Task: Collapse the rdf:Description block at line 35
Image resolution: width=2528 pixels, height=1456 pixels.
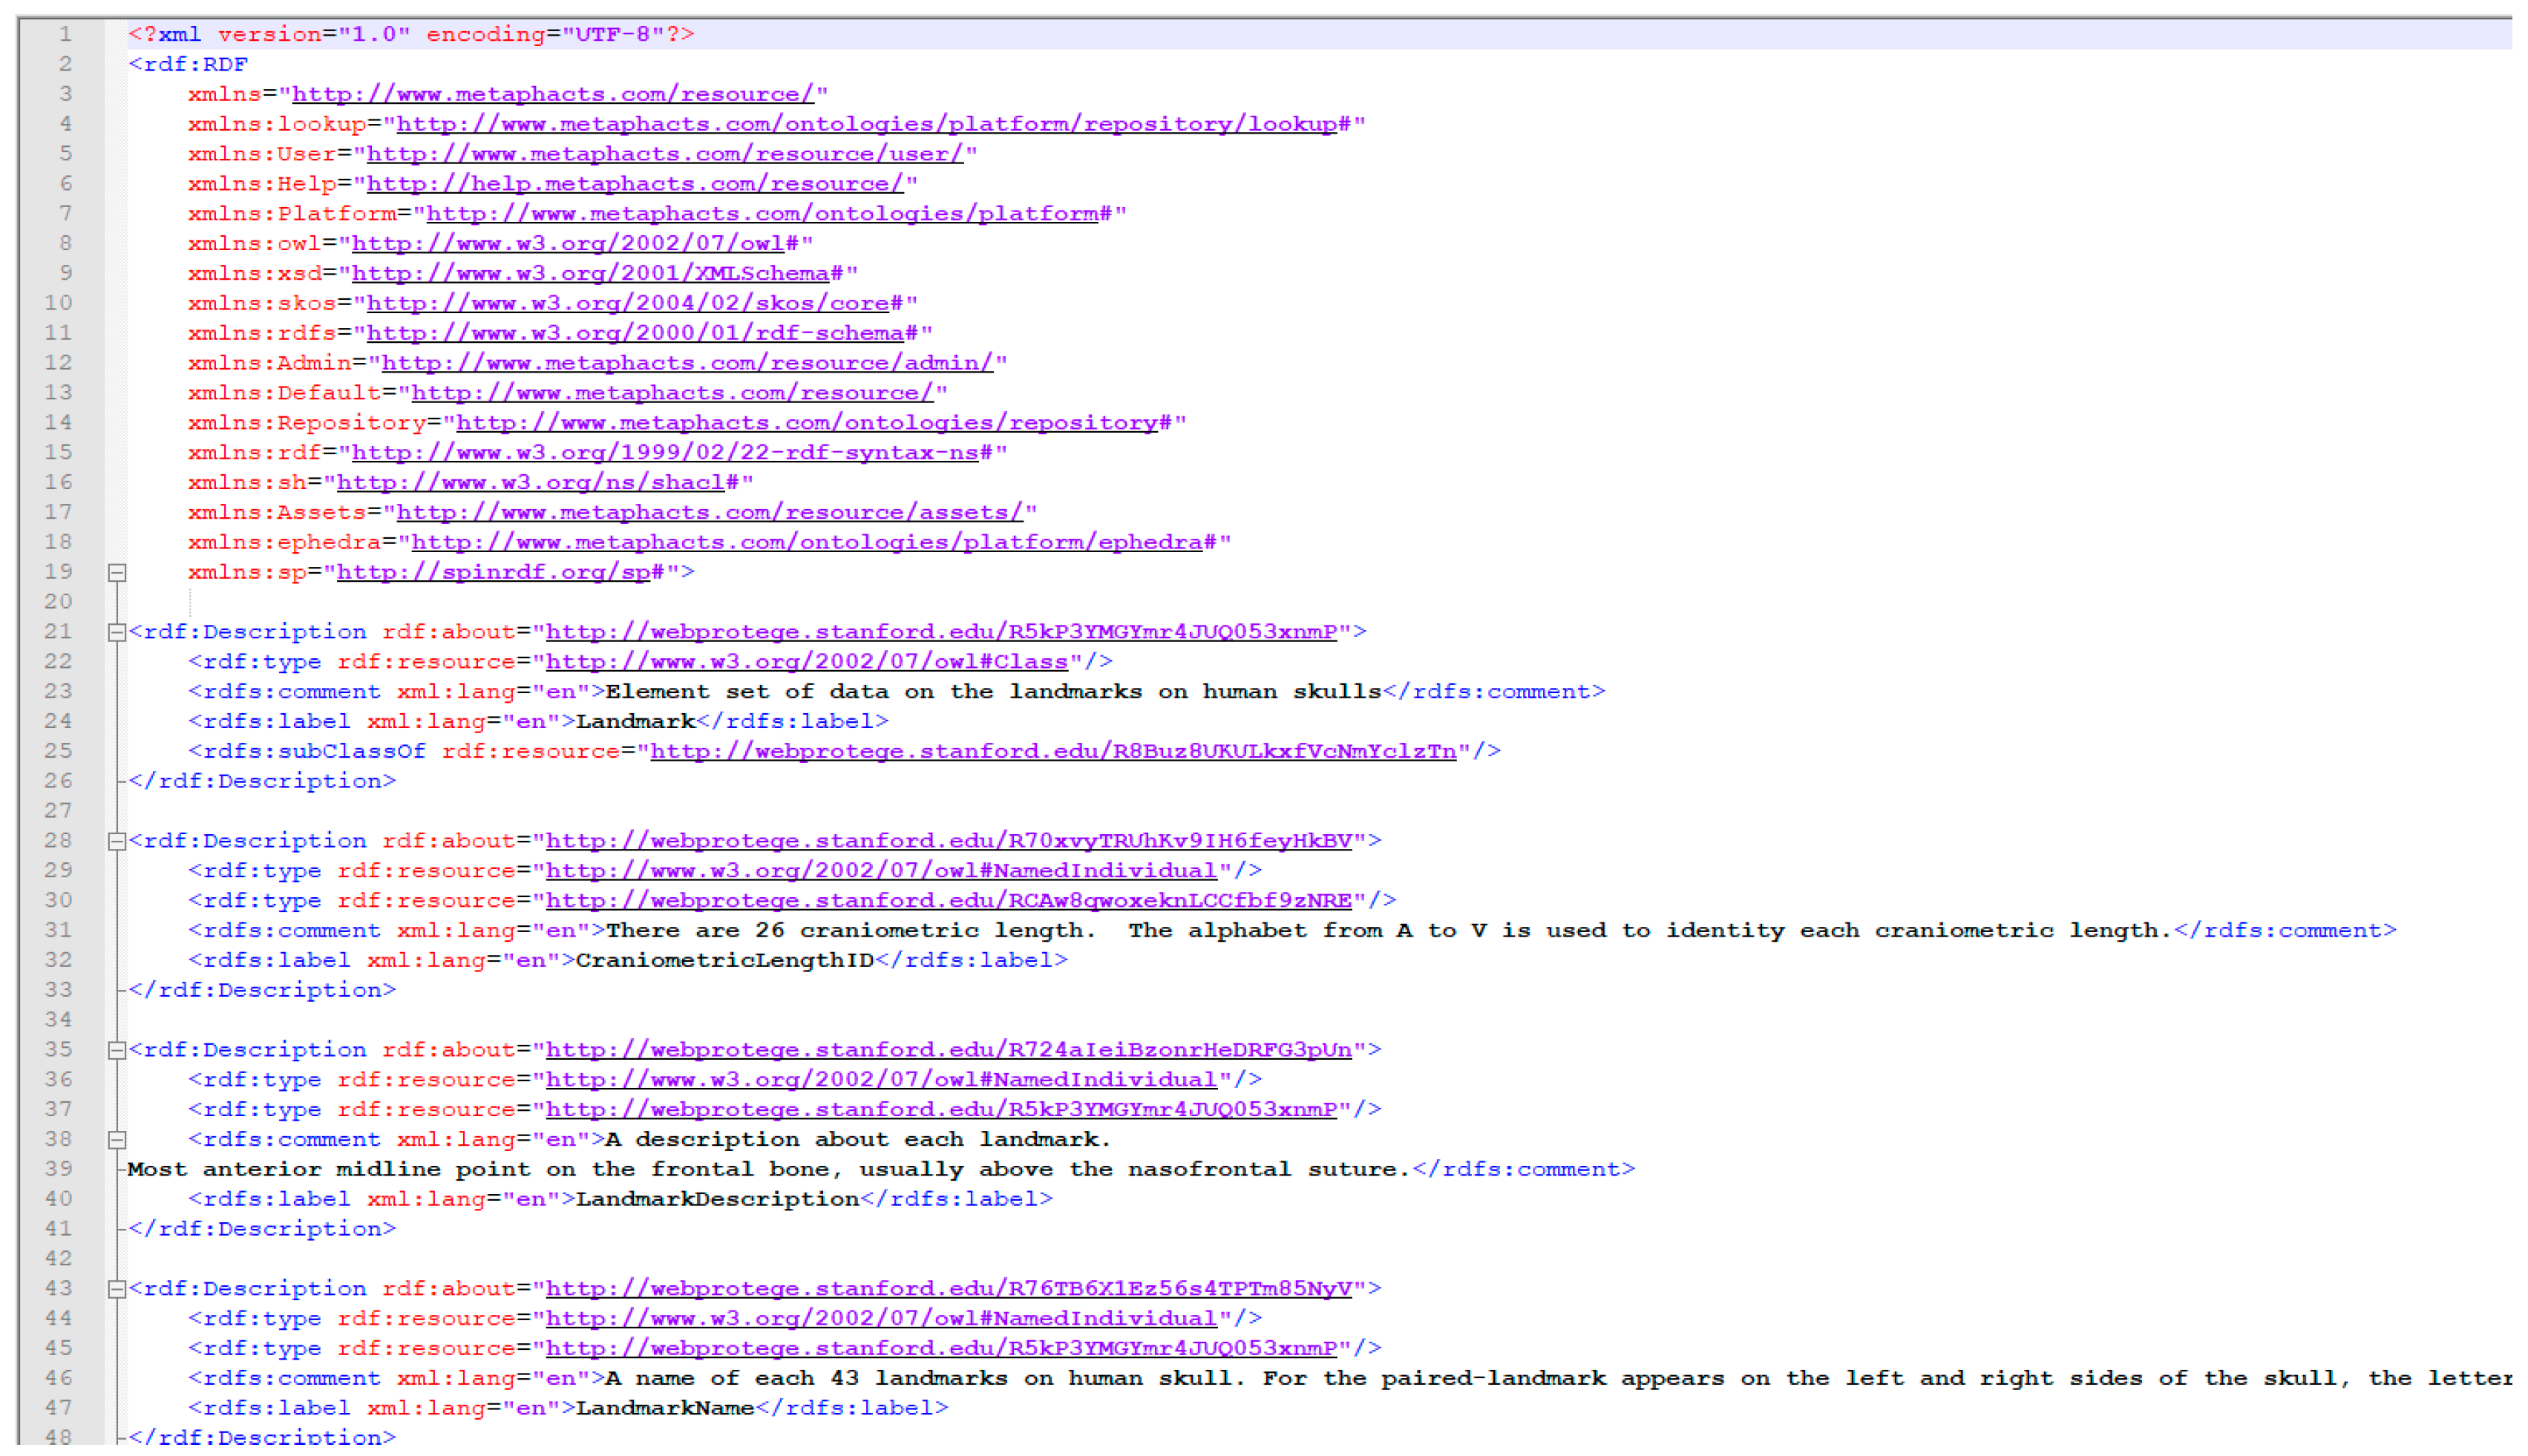Action: tap(117, 1051)
